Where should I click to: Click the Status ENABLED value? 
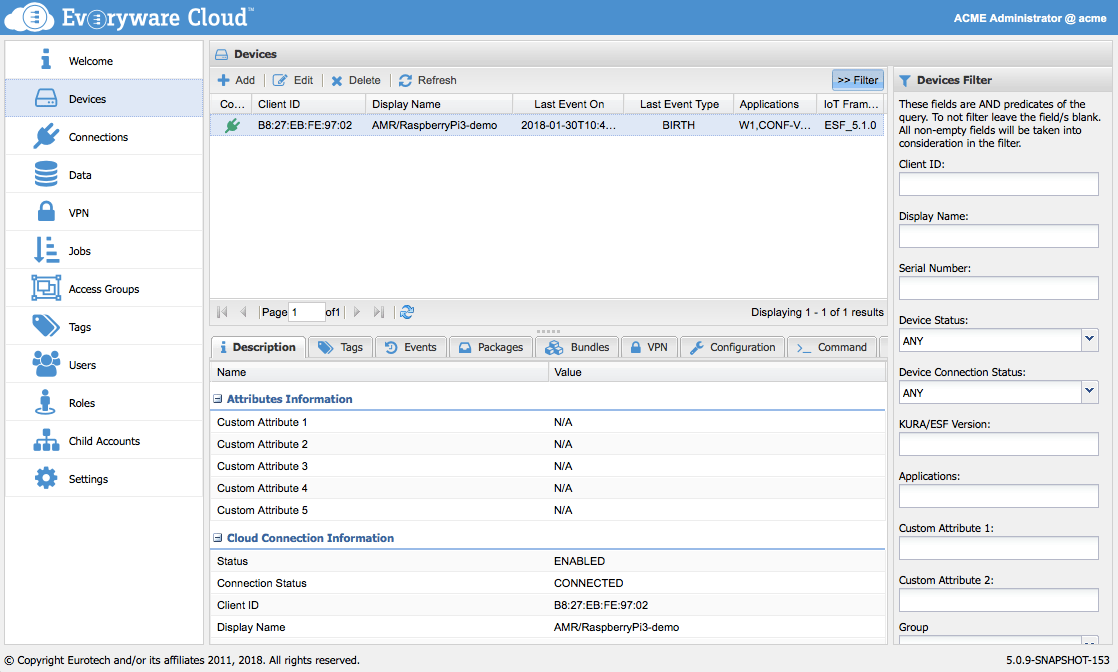(x=579, y=561)
